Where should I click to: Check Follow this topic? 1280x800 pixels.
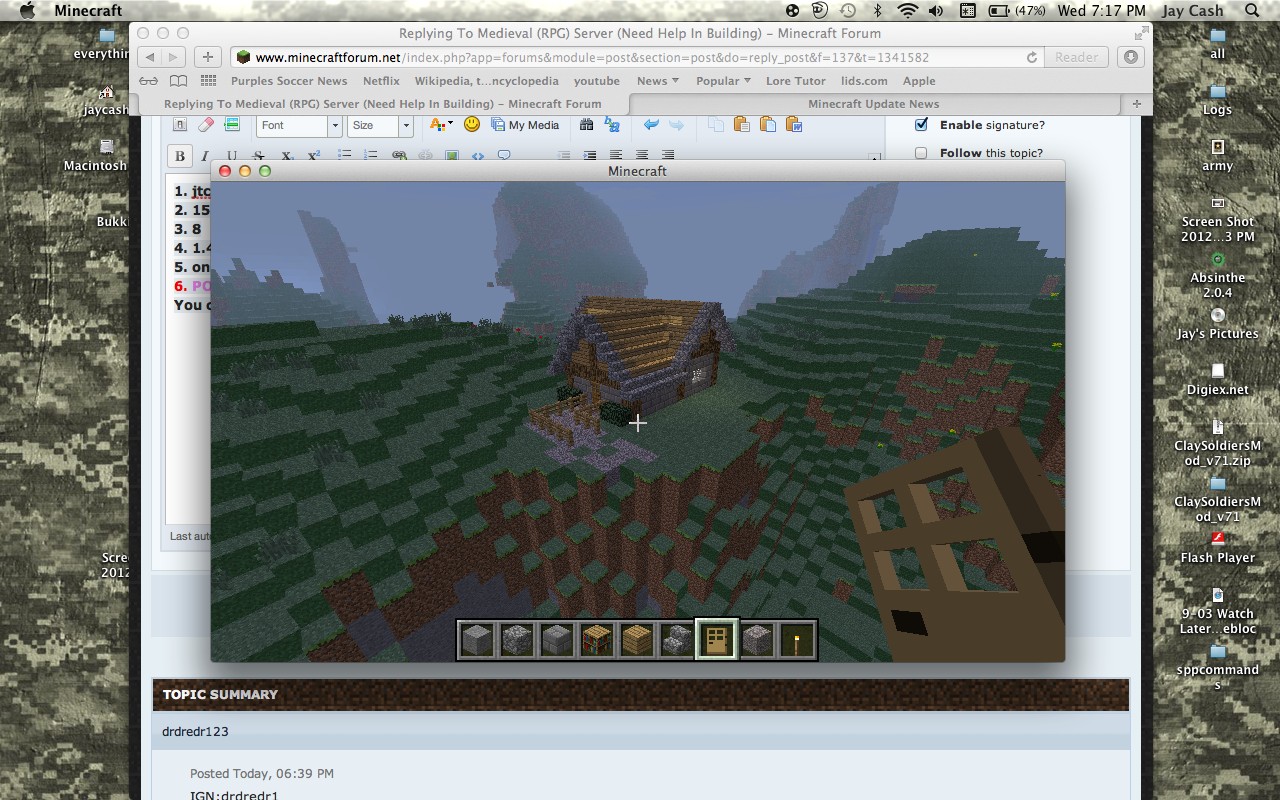tap(919, 150)
